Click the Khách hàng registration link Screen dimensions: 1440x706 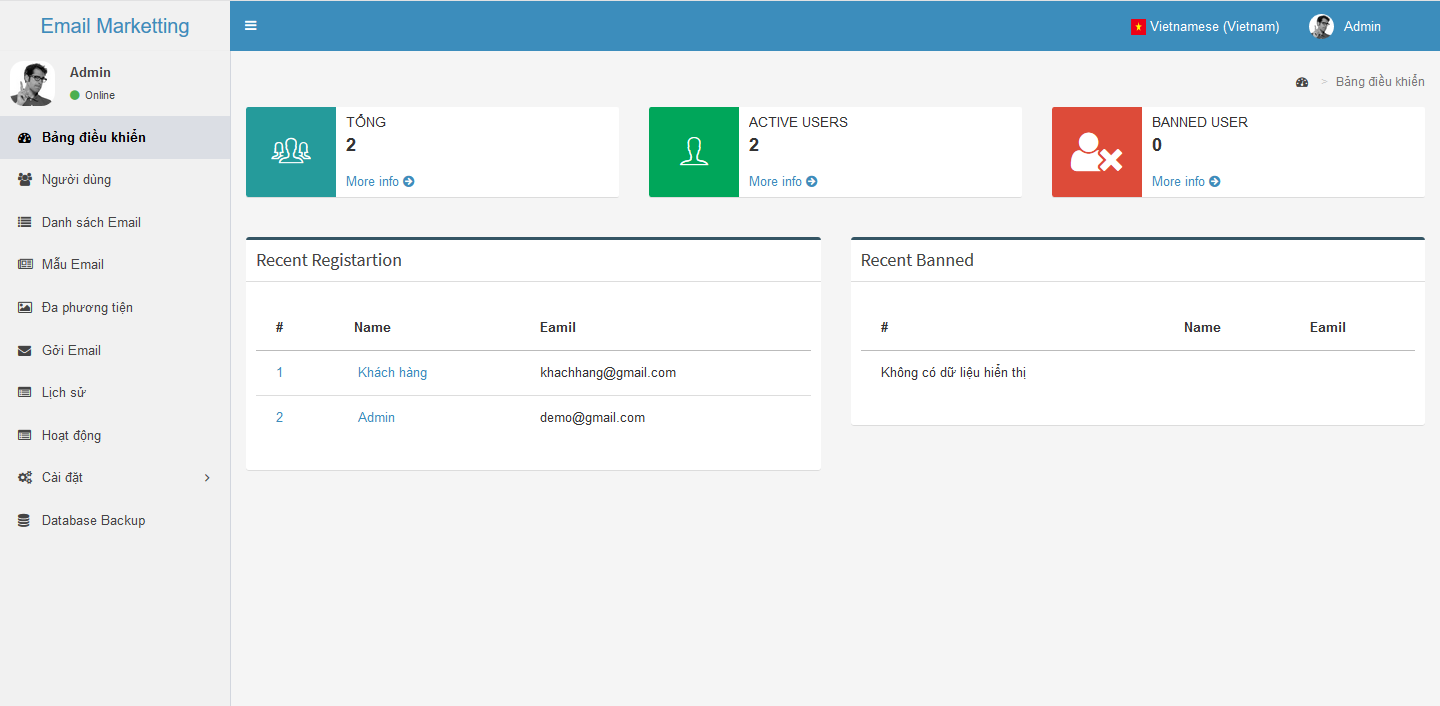click(x=392, y=372)
